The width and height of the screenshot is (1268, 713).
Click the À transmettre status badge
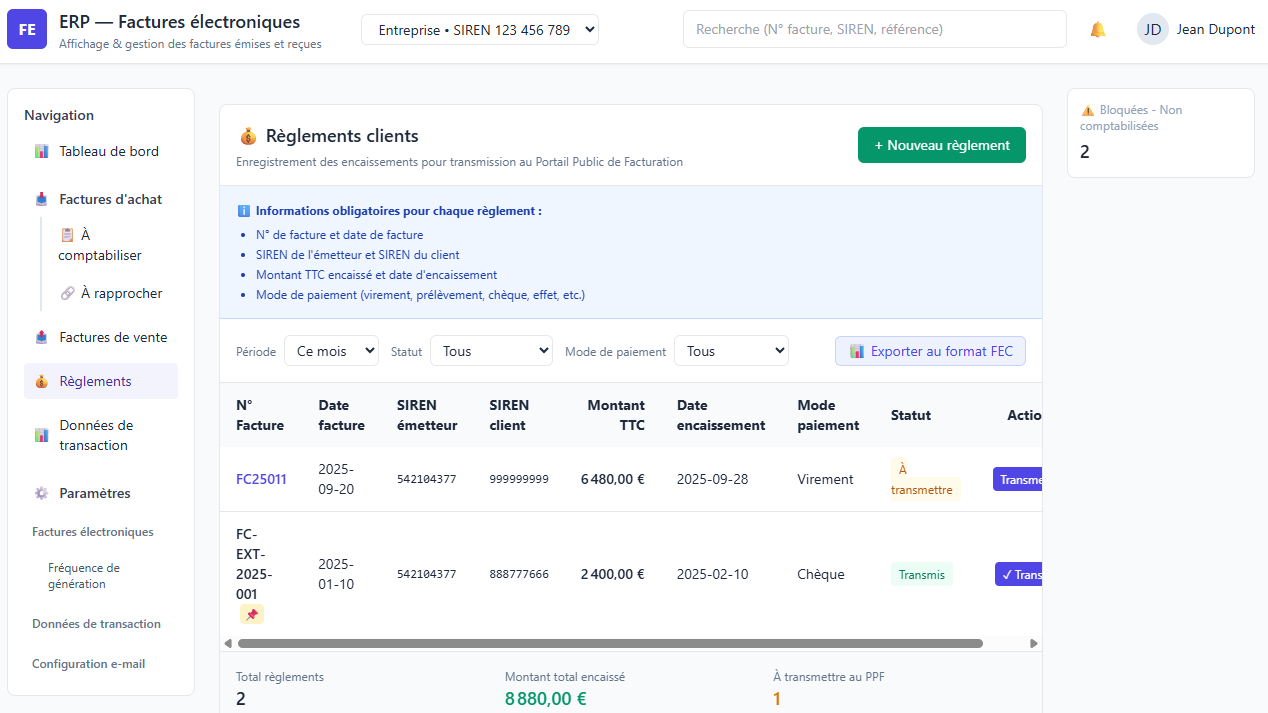[x=925, y=479]
